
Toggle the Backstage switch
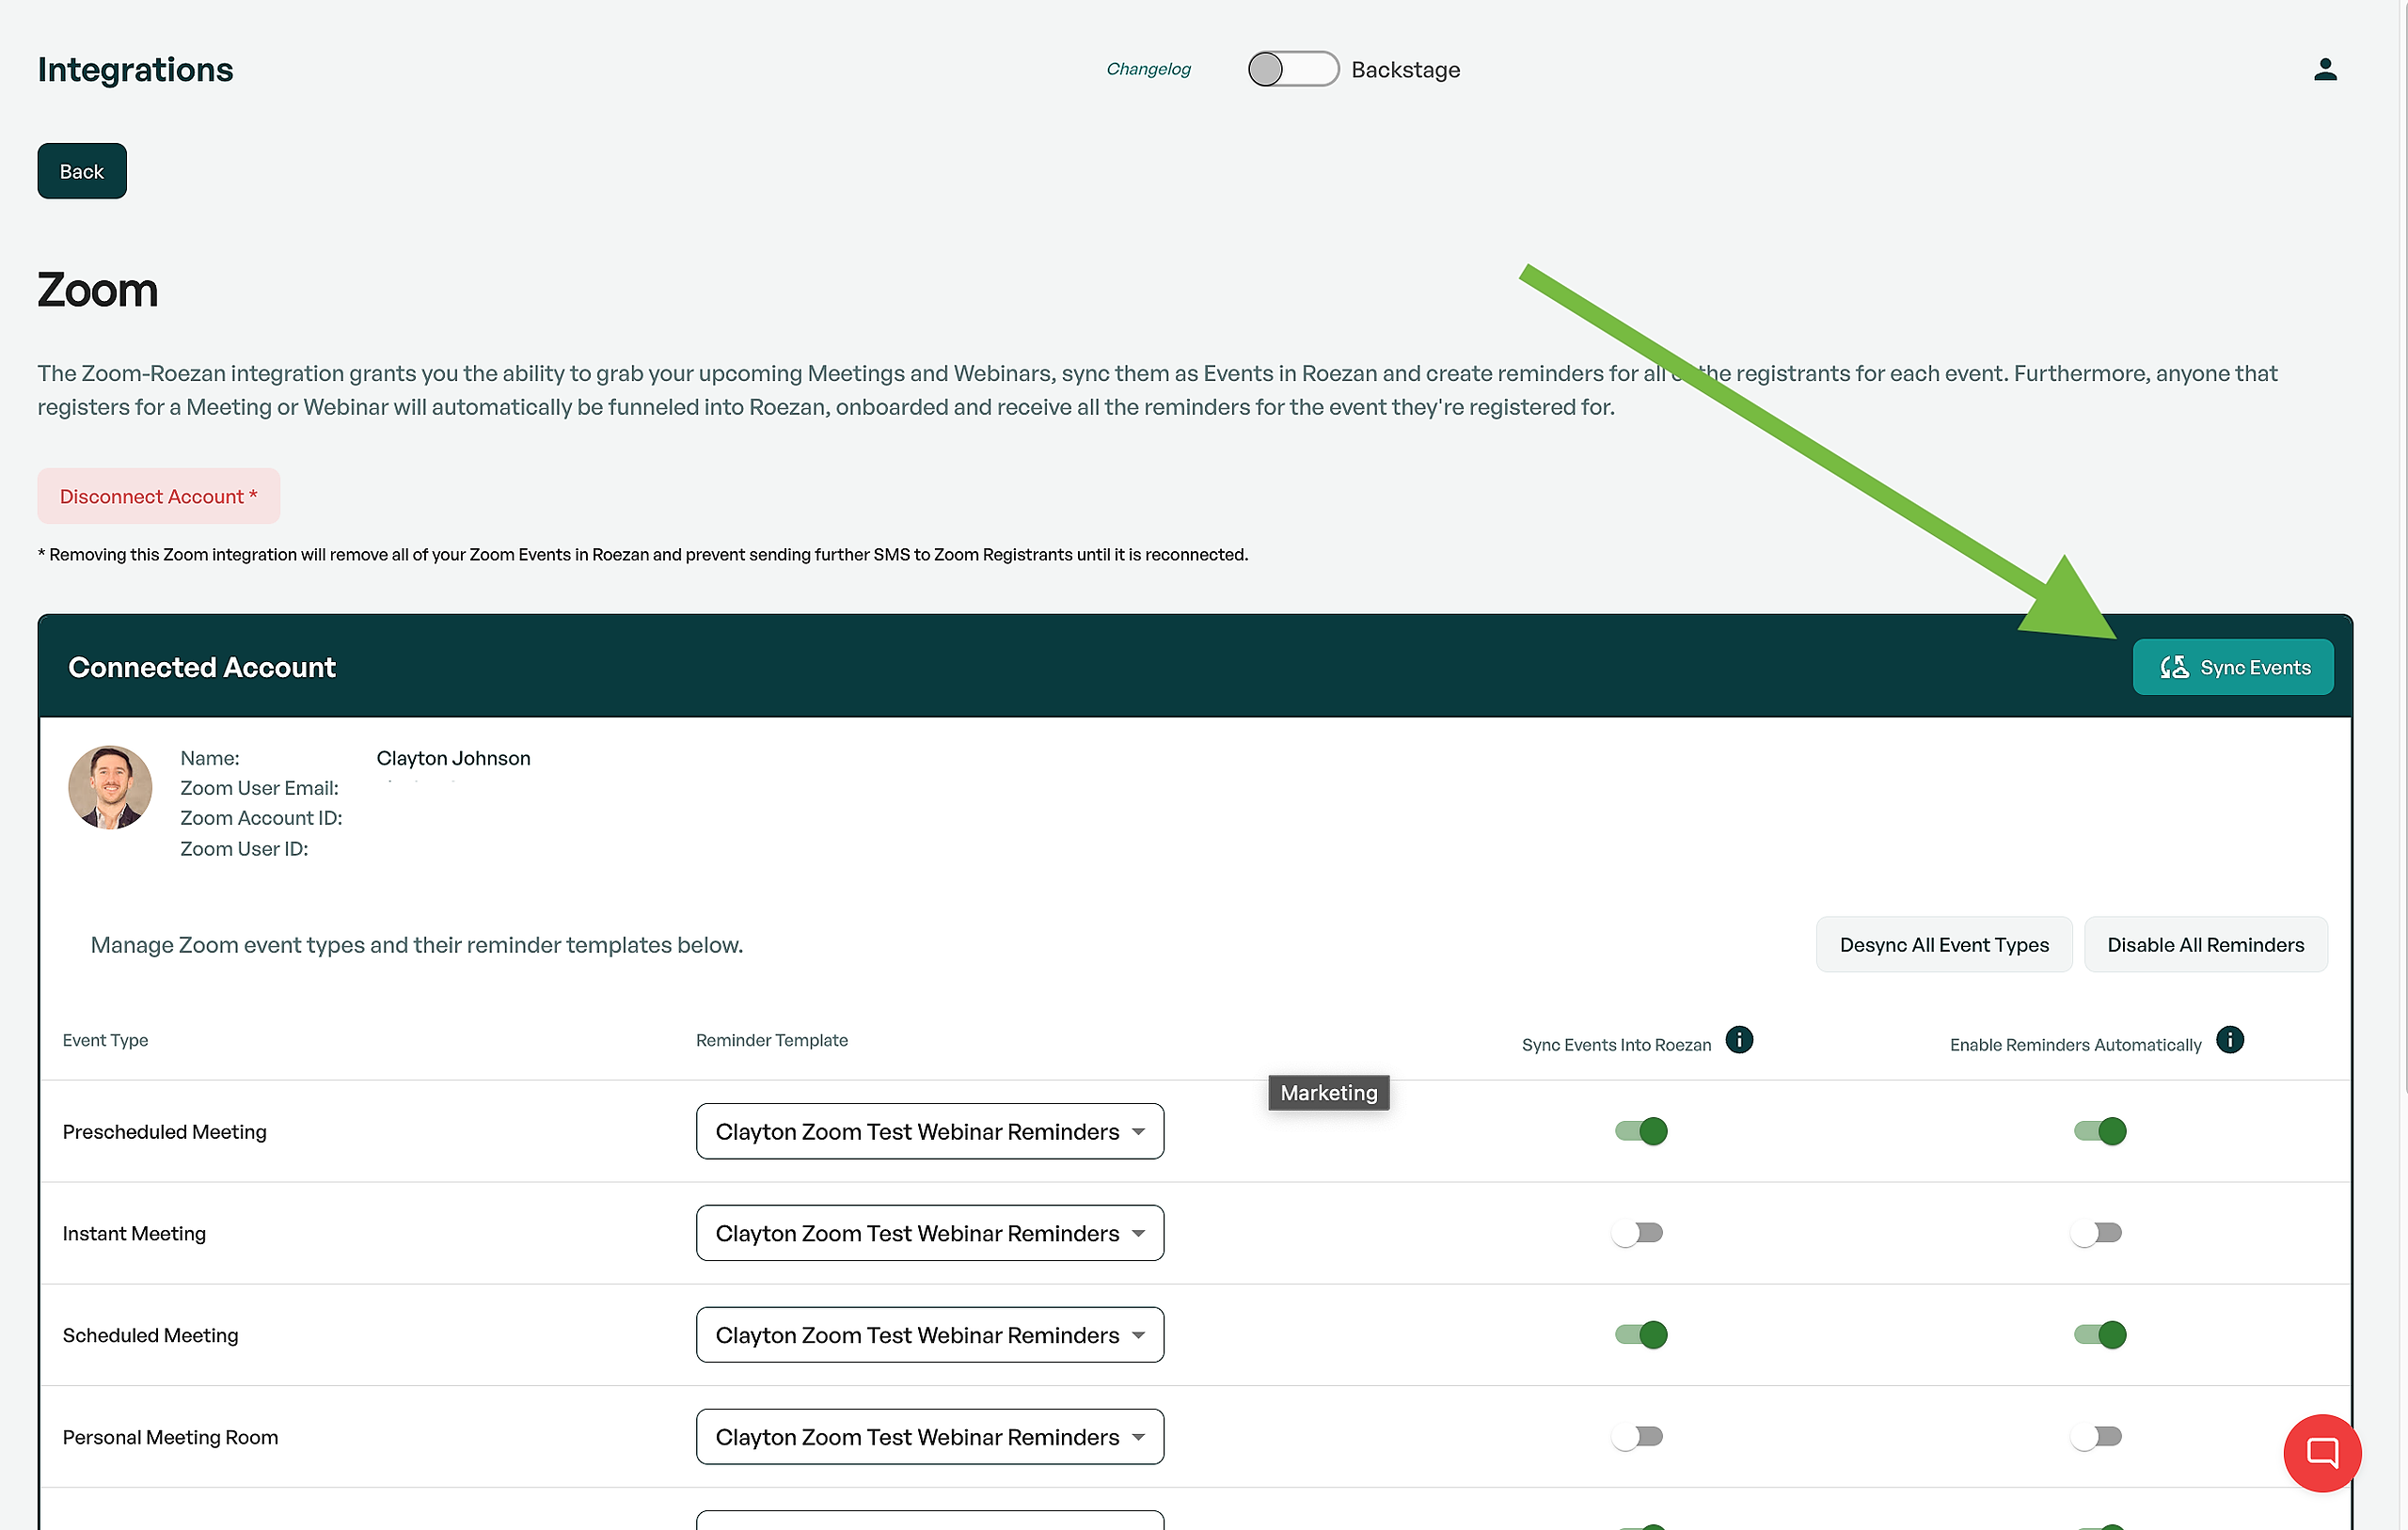(x=1292, y=69)
